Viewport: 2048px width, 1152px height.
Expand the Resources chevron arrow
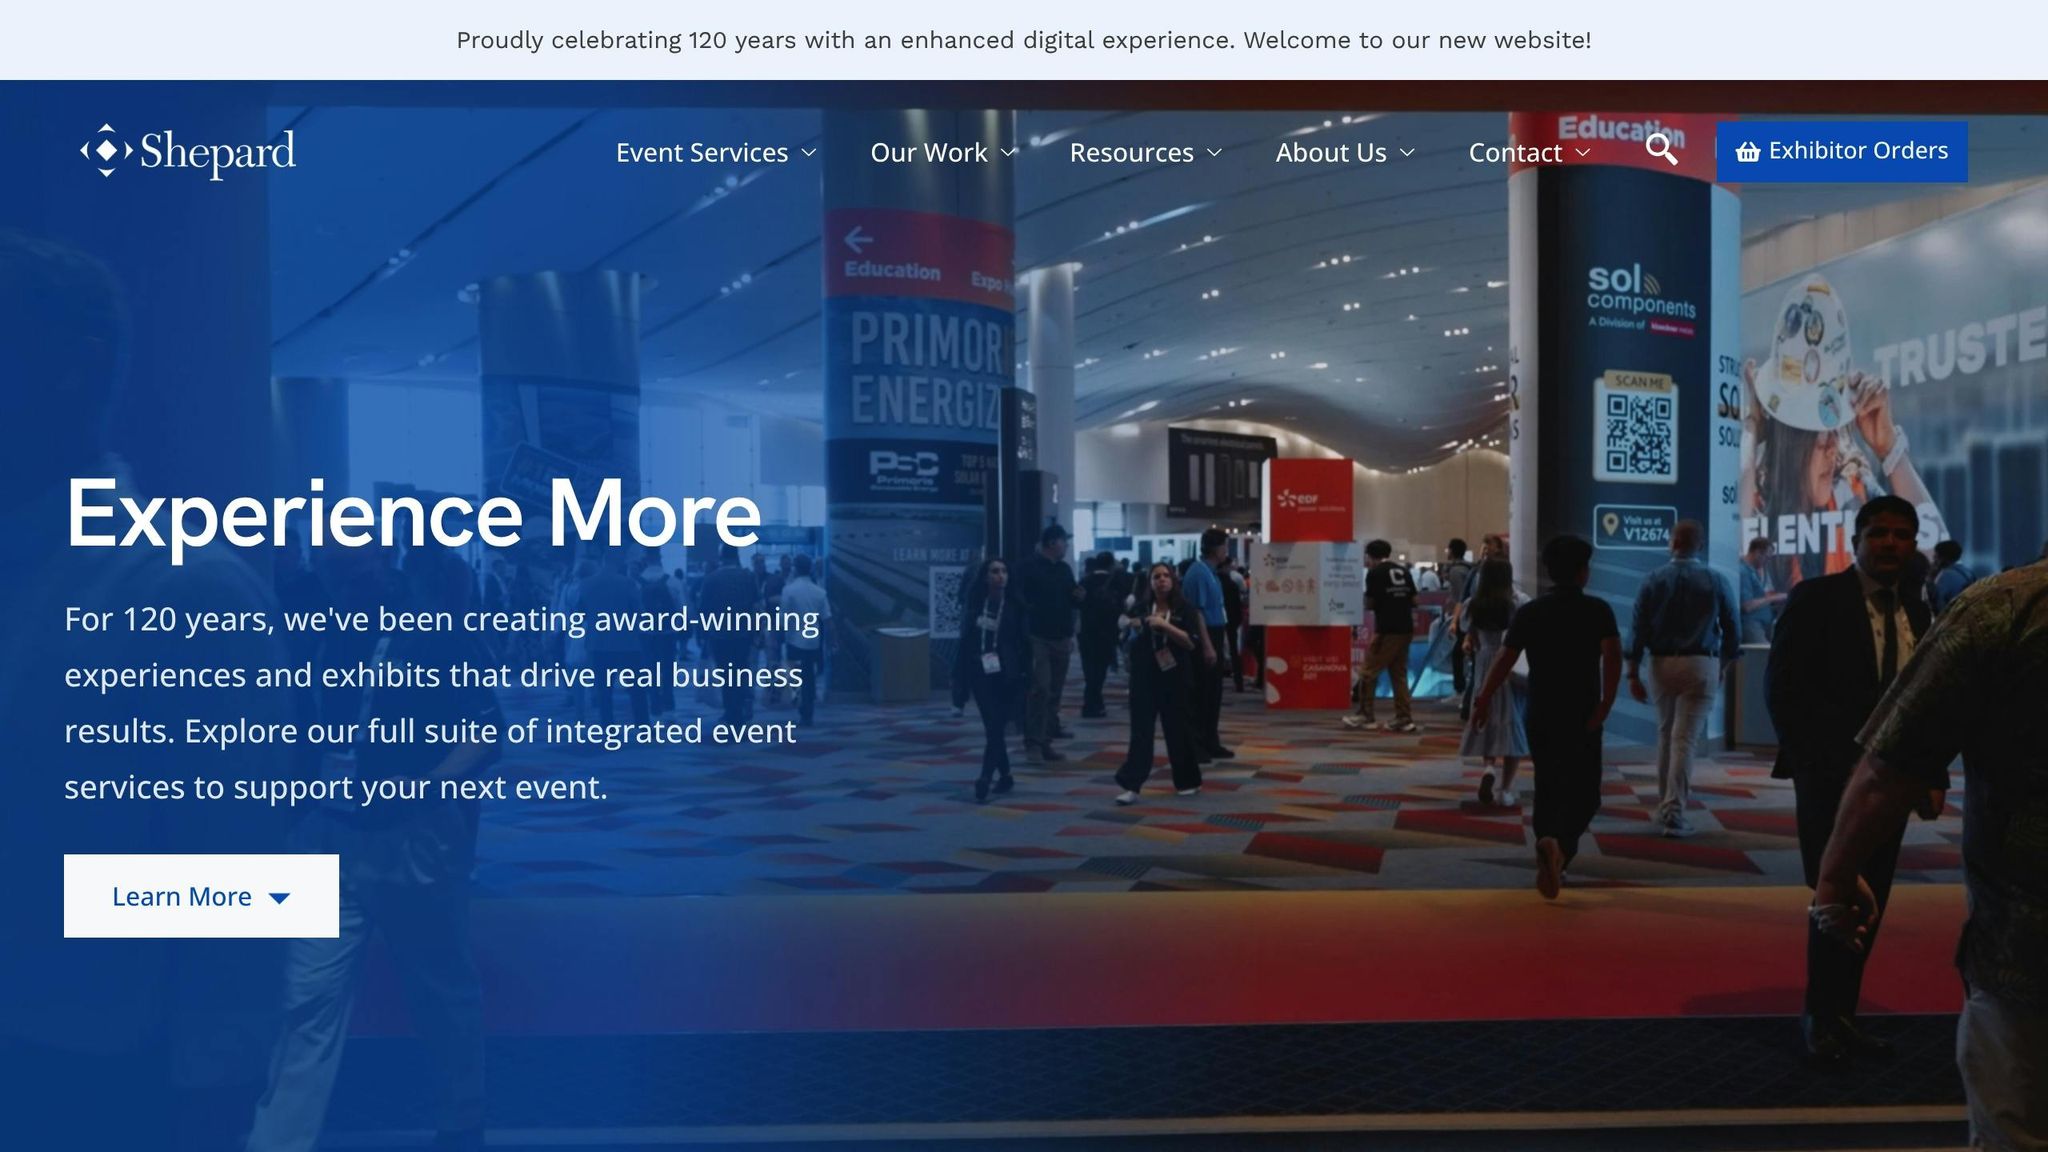(x=1214, y=153)
